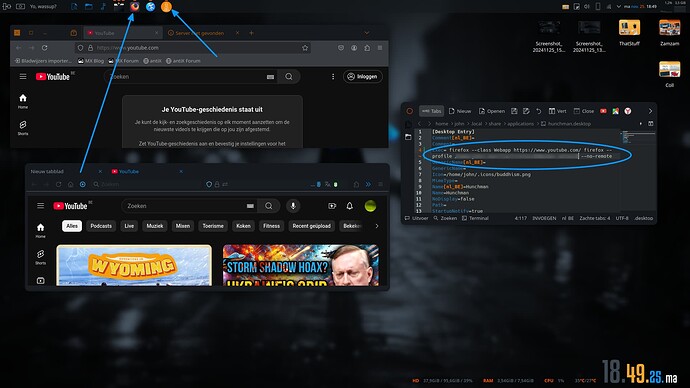690x388 pixels.
Task: Open the 'Bladwijzers importer...' bookmark item
Action: tap(43, 61)
